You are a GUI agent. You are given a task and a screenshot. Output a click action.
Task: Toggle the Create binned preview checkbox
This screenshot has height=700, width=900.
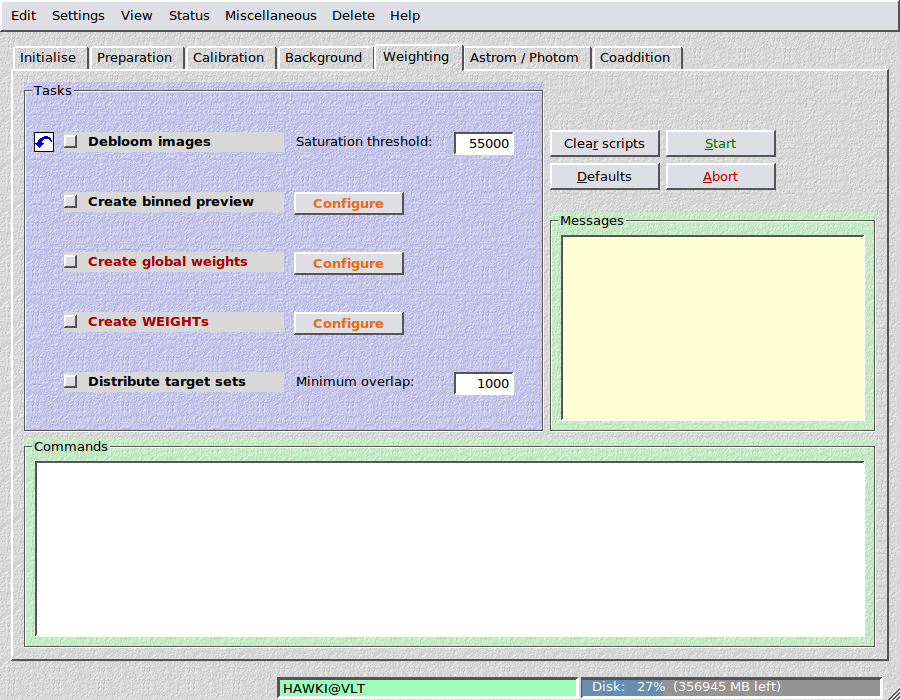71,202
